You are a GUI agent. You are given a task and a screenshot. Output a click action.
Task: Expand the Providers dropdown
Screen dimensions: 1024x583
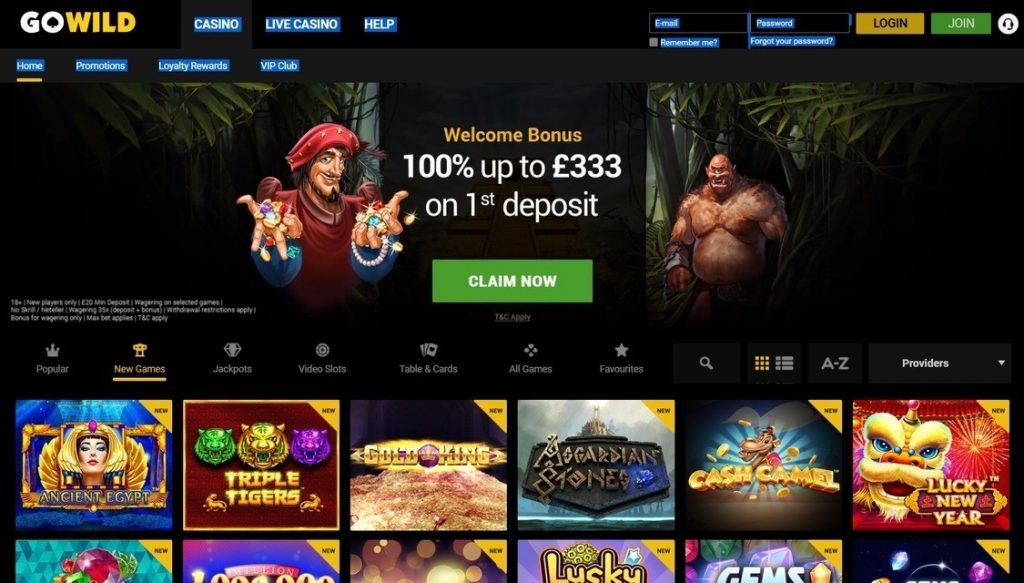pos(940,363)
